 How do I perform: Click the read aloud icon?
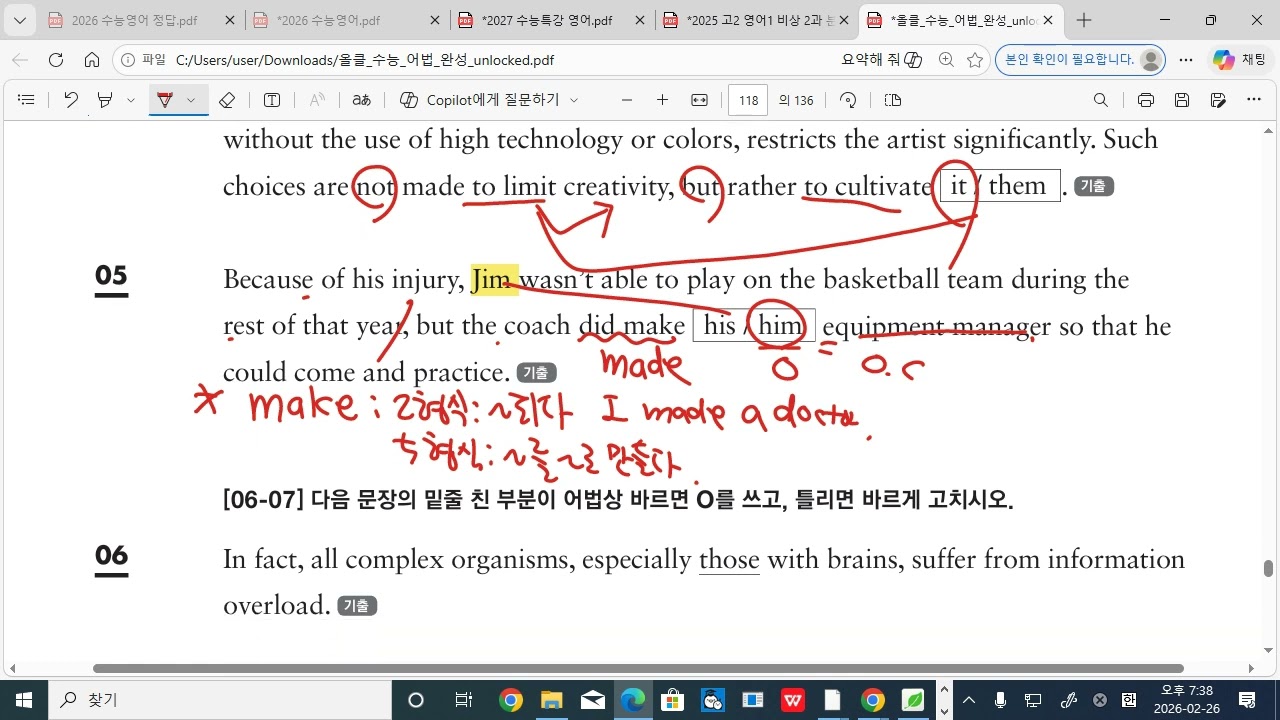point(317,100)
